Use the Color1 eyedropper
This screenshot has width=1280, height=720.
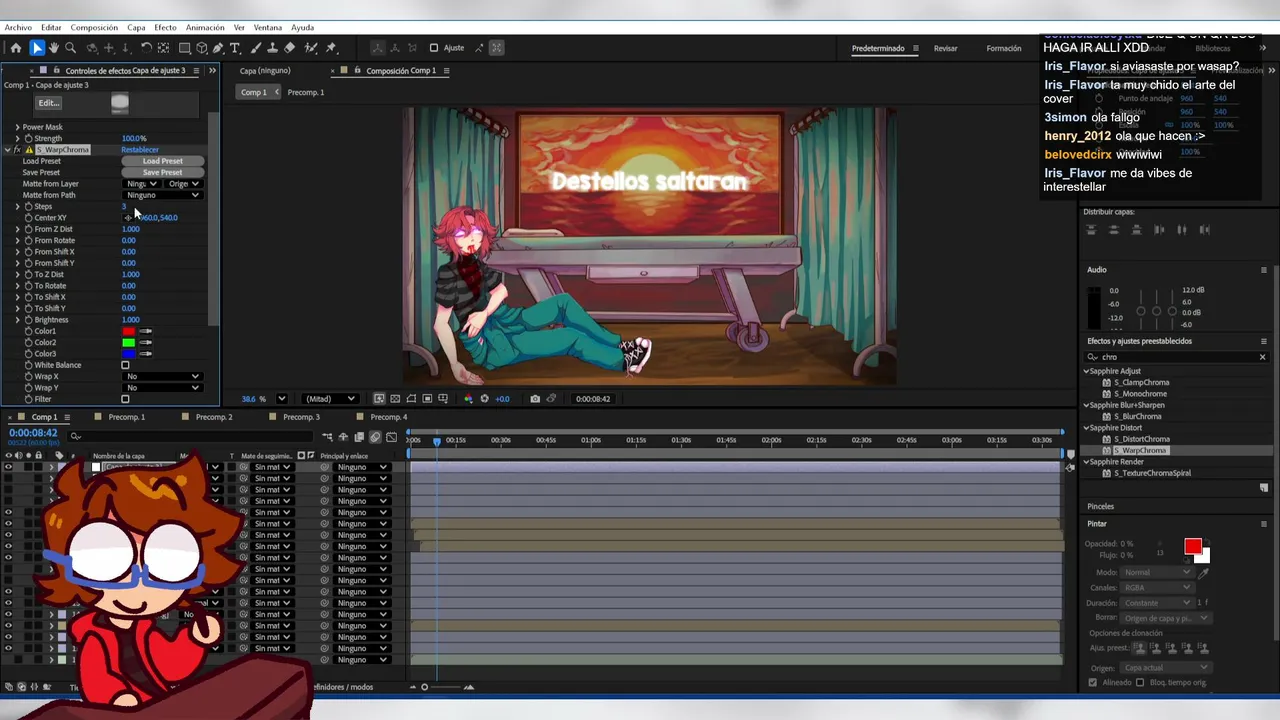pos(146,331)
